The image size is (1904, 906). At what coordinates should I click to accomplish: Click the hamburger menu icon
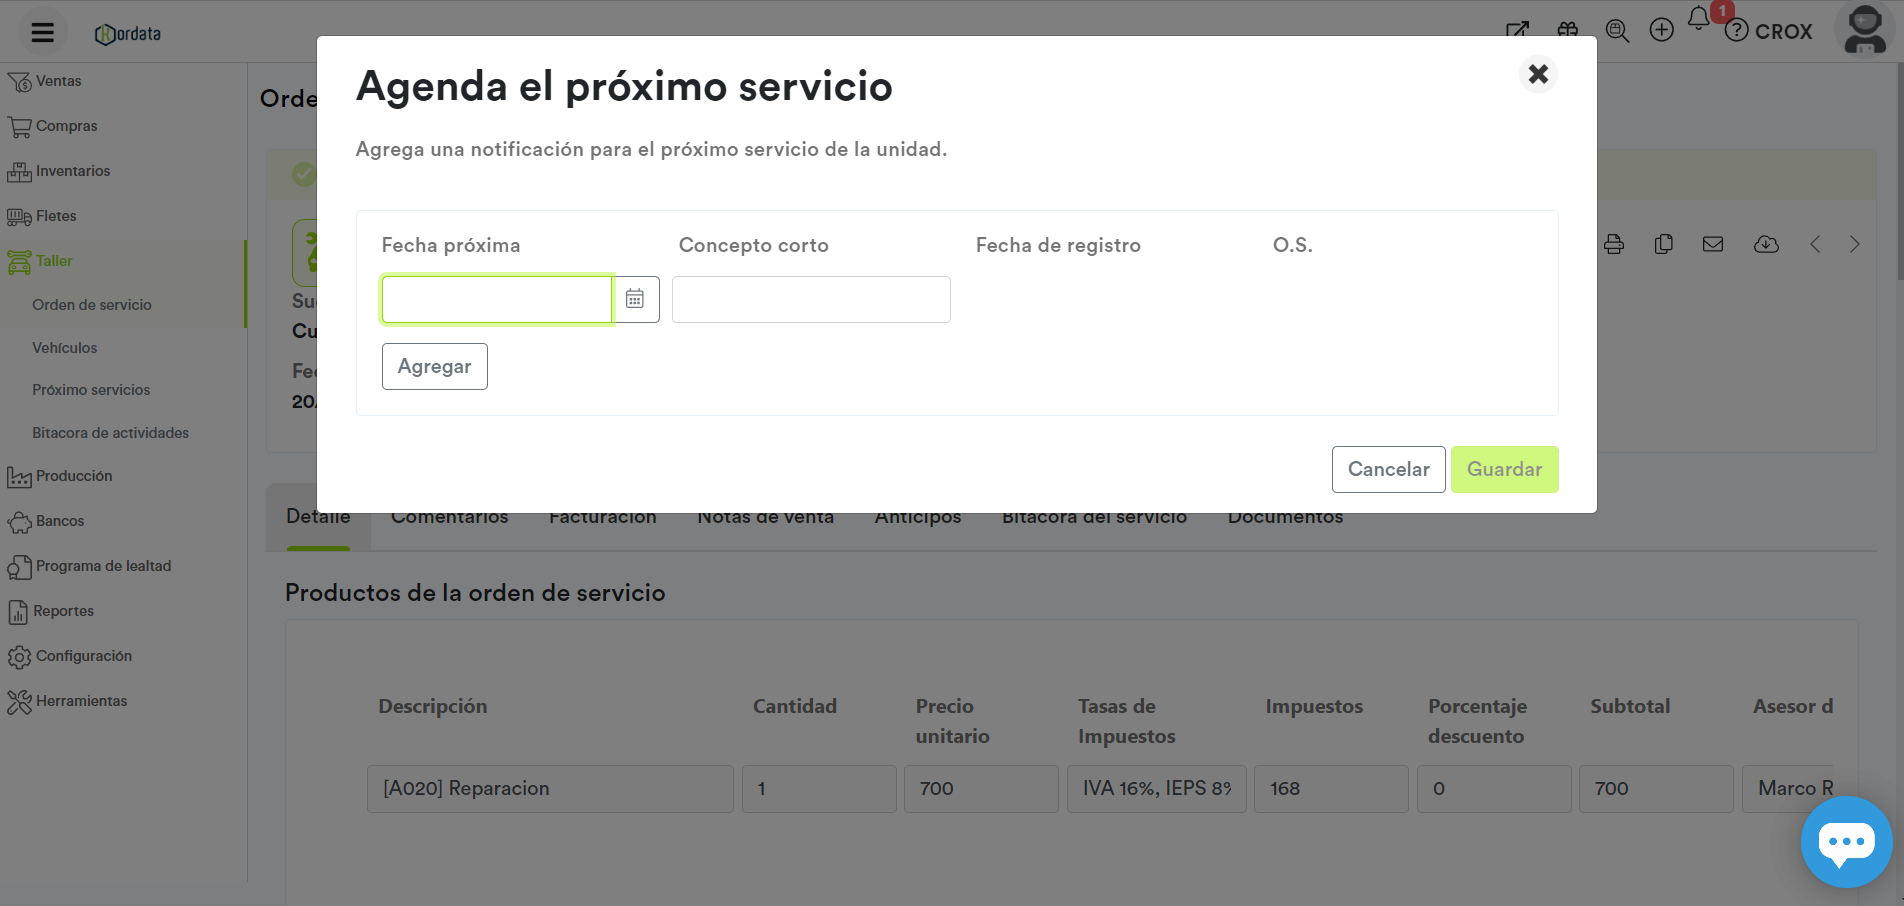click(x=42, y=33)
